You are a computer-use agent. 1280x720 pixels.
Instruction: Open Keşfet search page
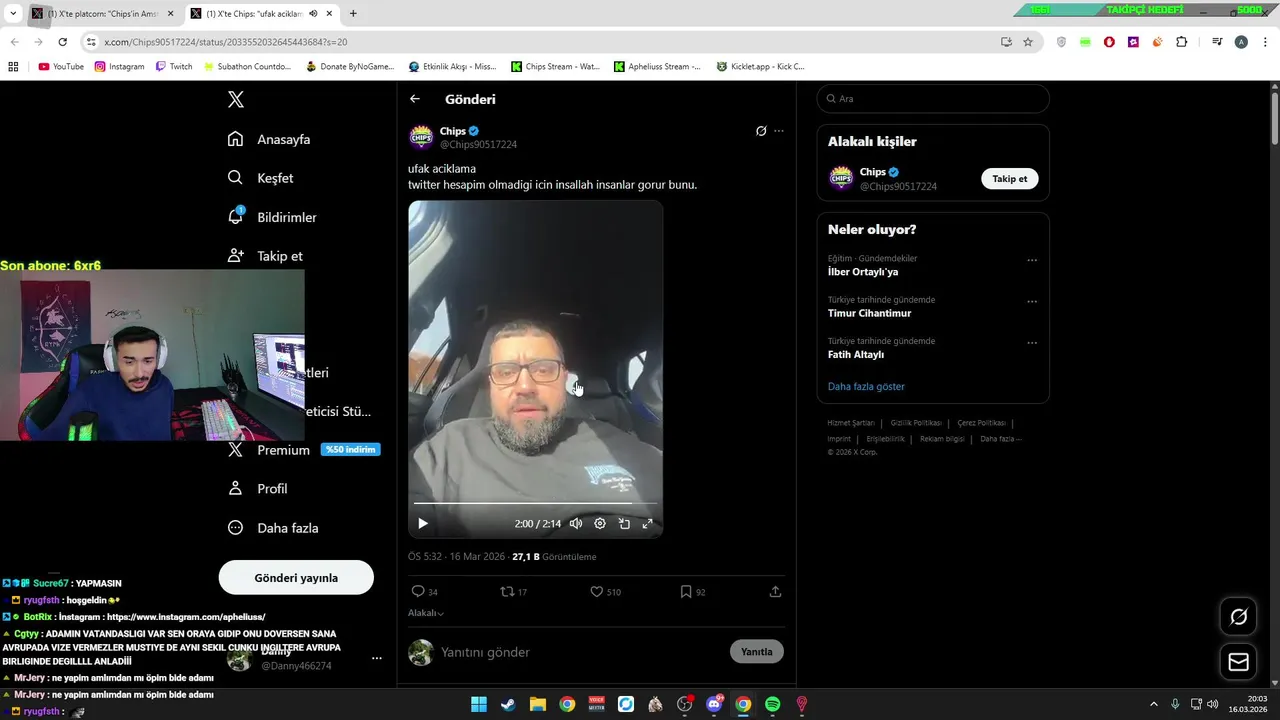coord(260,178)
